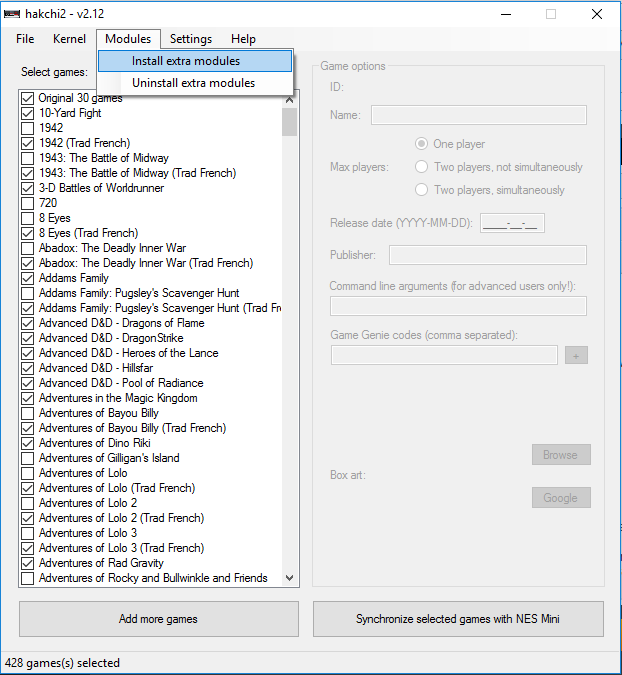Open the Kernel menu

[69, 39]
